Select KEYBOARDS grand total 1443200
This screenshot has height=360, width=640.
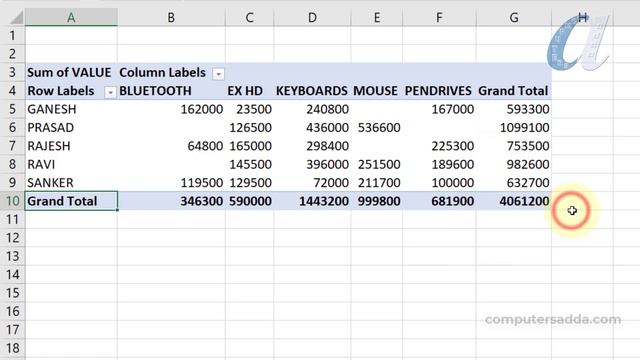[312, 201]
